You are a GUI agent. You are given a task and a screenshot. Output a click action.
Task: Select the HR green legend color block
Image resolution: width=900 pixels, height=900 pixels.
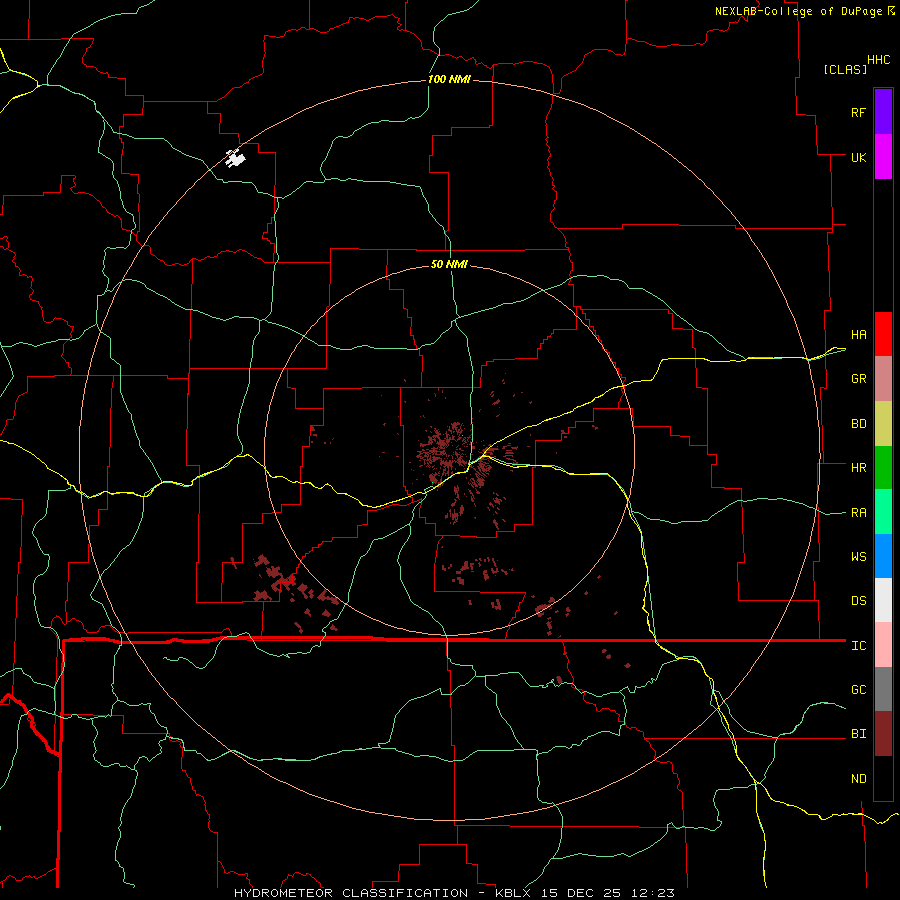(883, 468)
